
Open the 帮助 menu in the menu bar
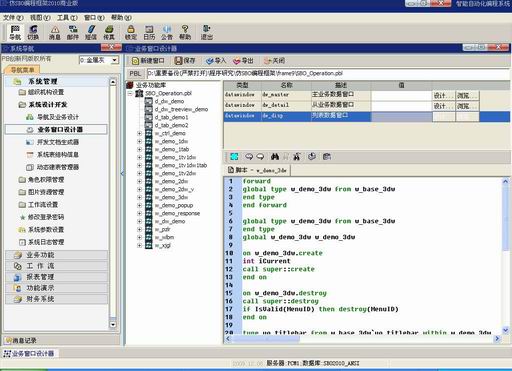[x=121, y=18]
